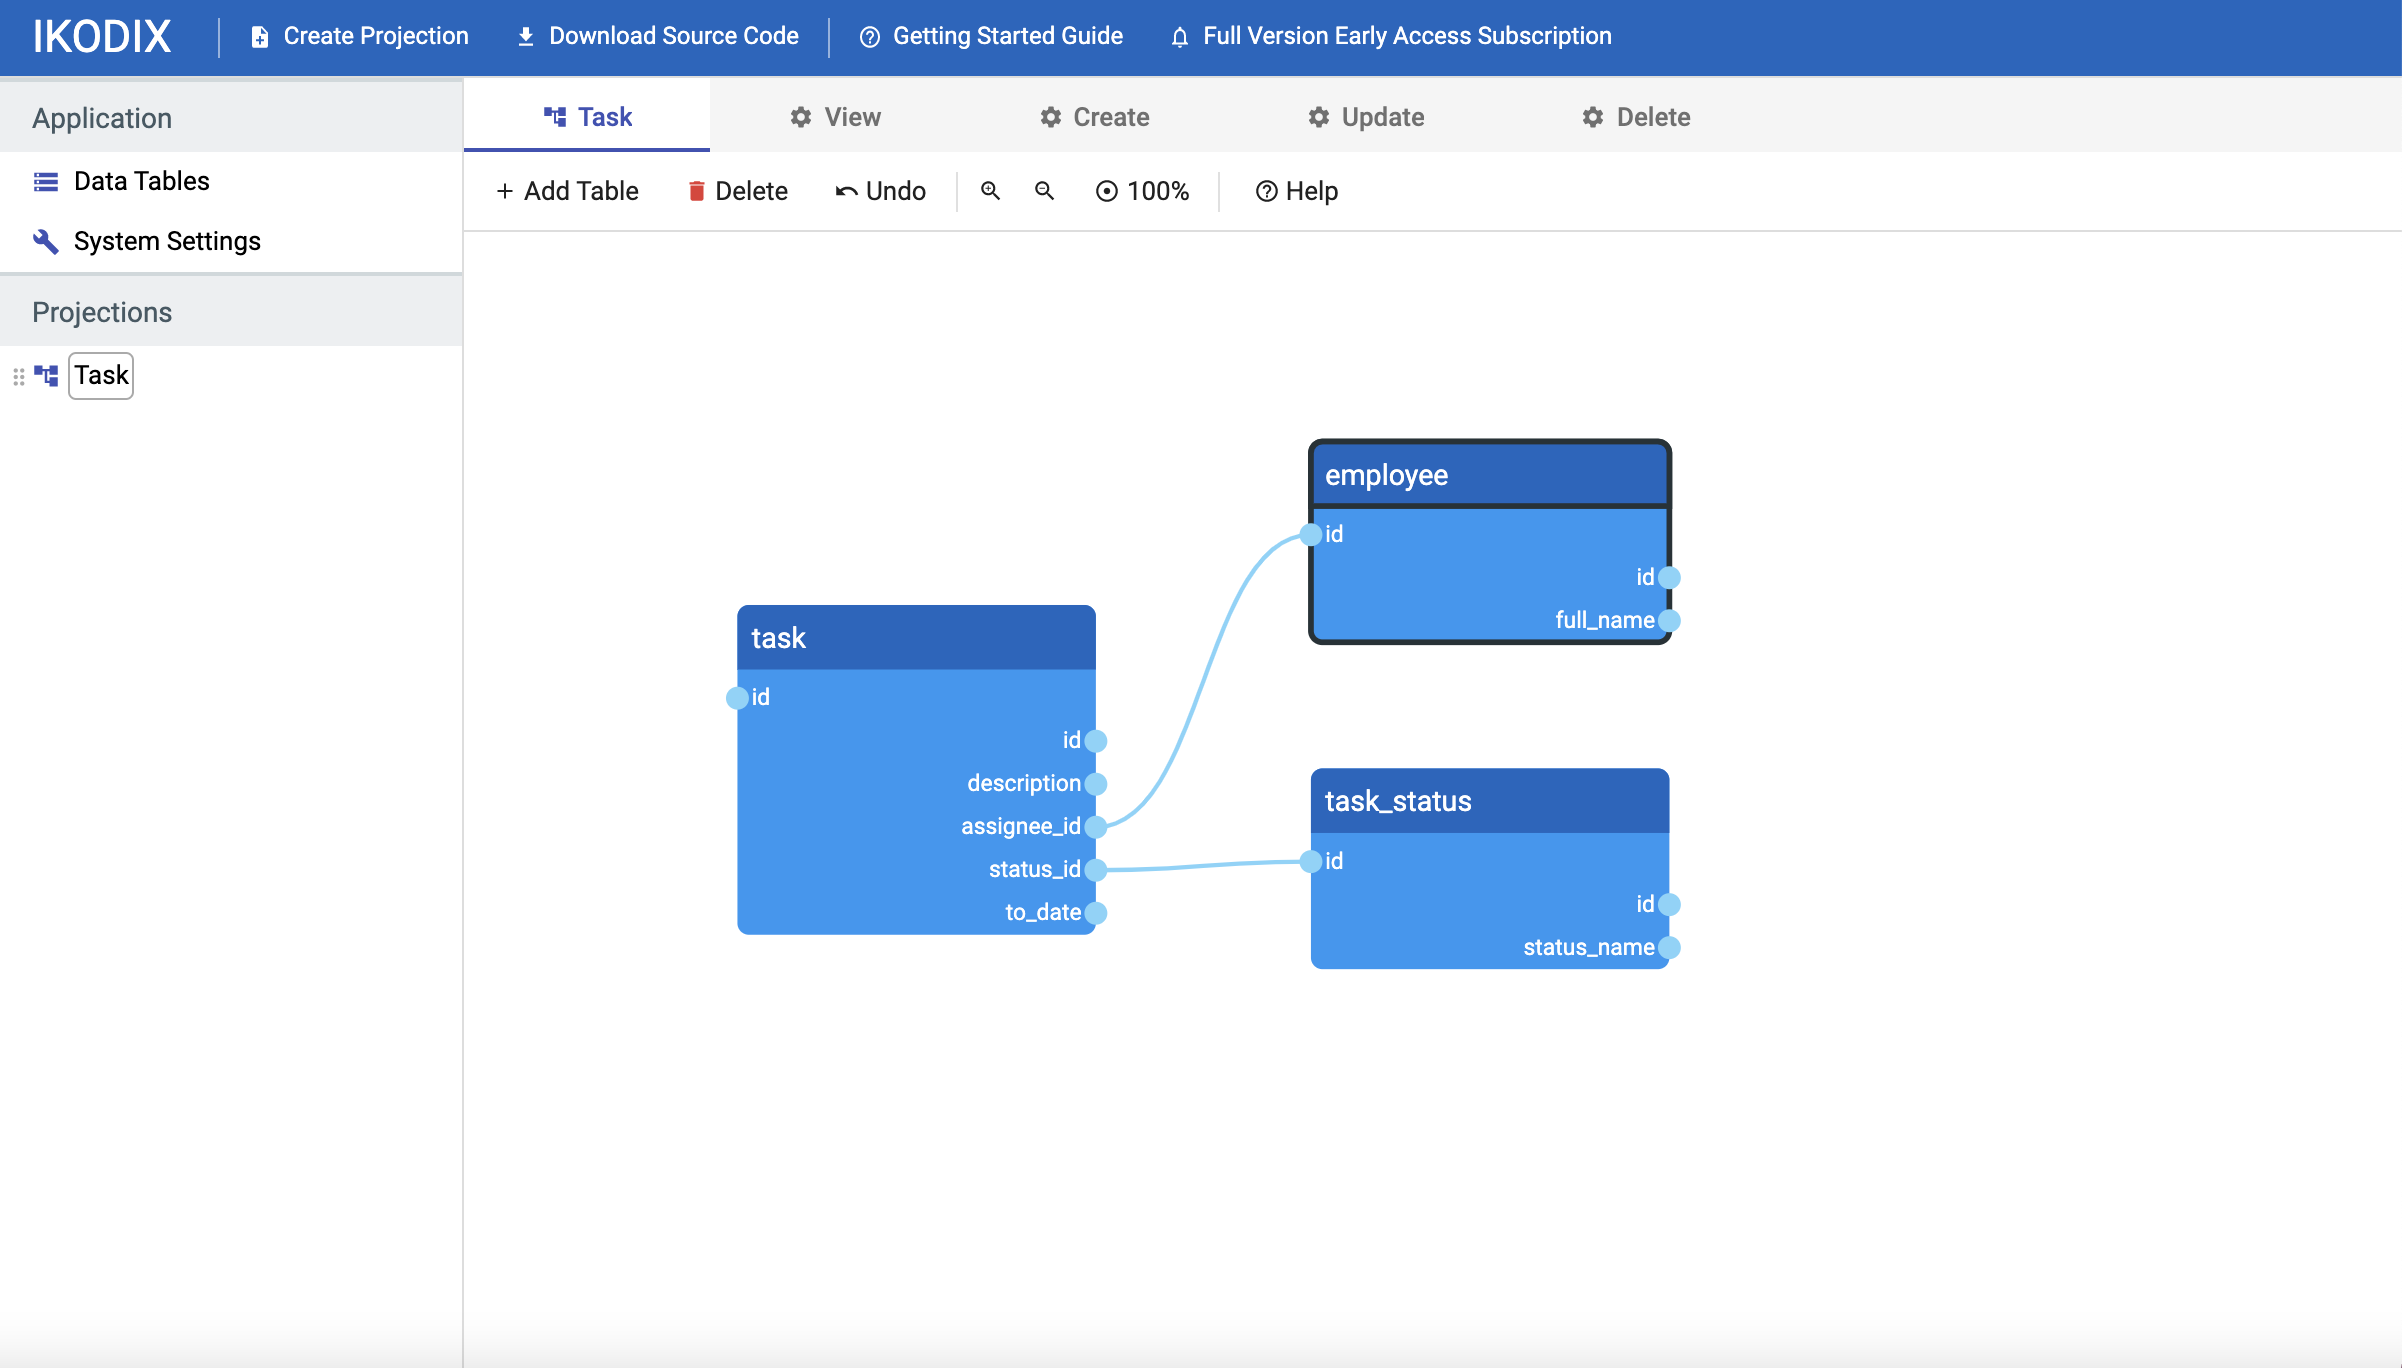Open the Create settings tab
This screenshot has width=2402, height=1368.
[x=1094, y=117]
